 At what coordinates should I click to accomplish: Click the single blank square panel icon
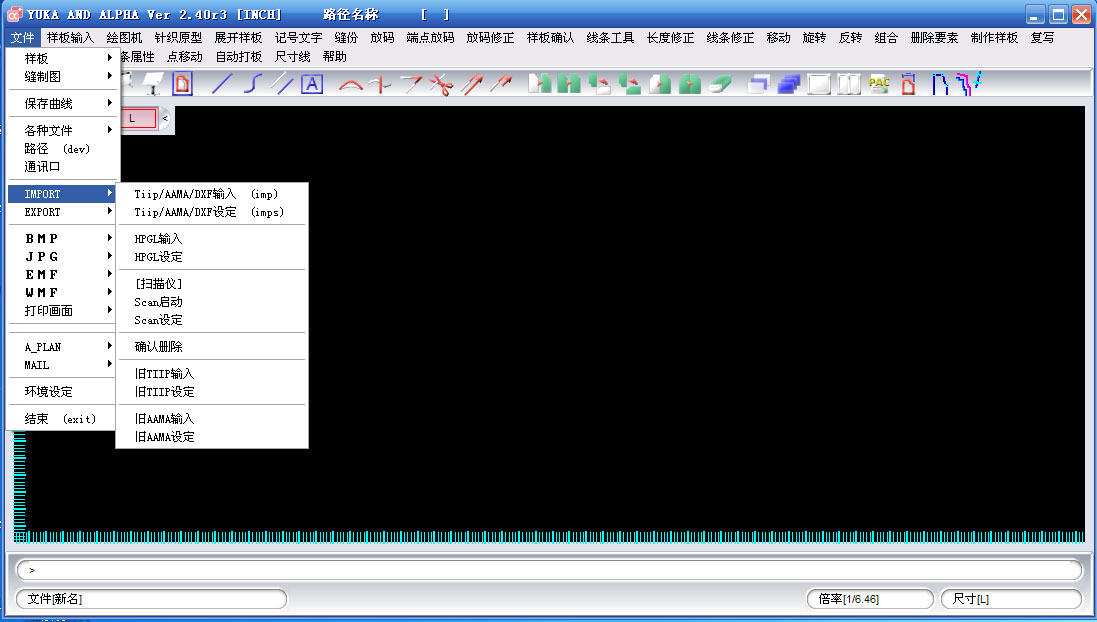819,84
